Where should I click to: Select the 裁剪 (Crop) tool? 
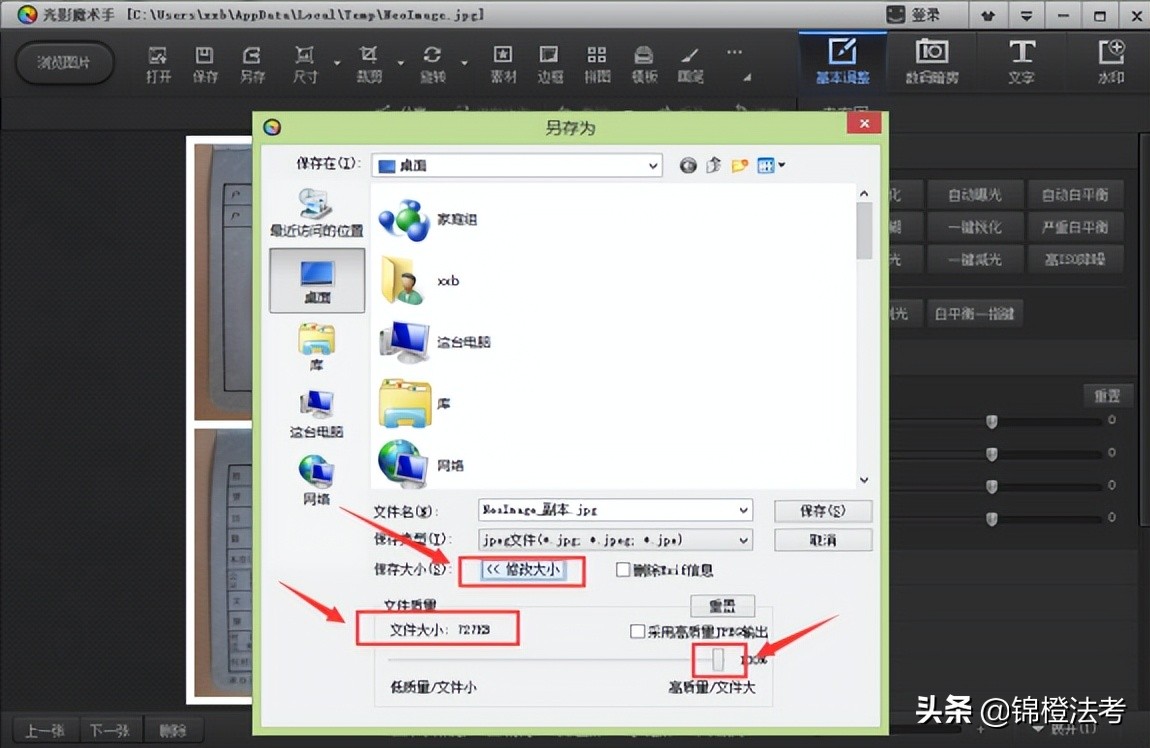368,60
